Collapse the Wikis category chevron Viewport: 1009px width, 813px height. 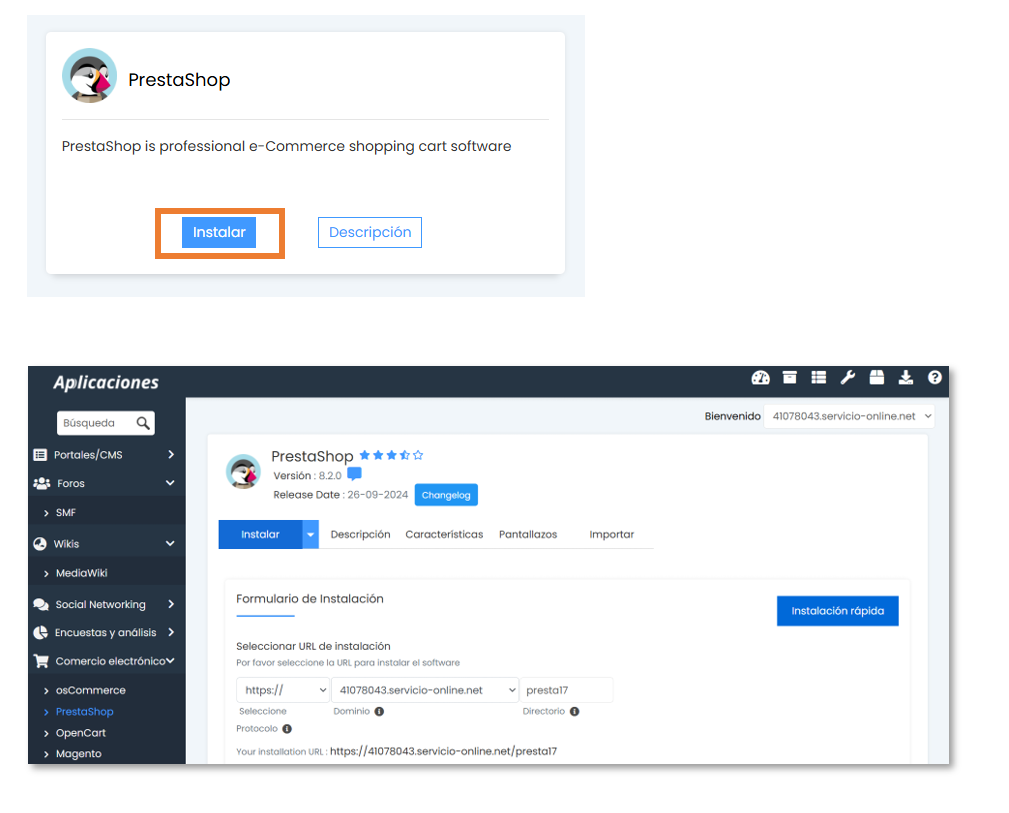pyautogui.click(x=170, y=543)
